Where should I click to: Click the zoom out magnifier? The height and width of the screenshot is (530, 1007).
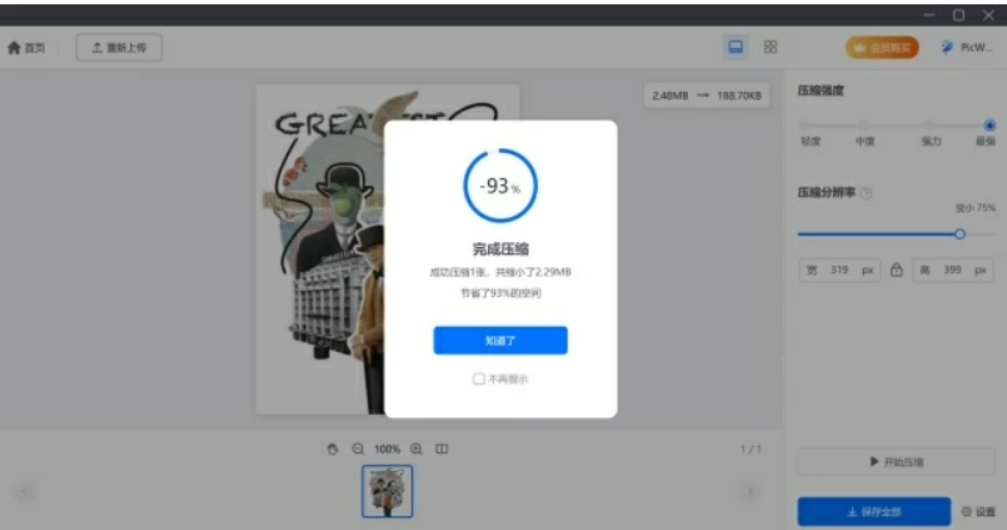358,449
